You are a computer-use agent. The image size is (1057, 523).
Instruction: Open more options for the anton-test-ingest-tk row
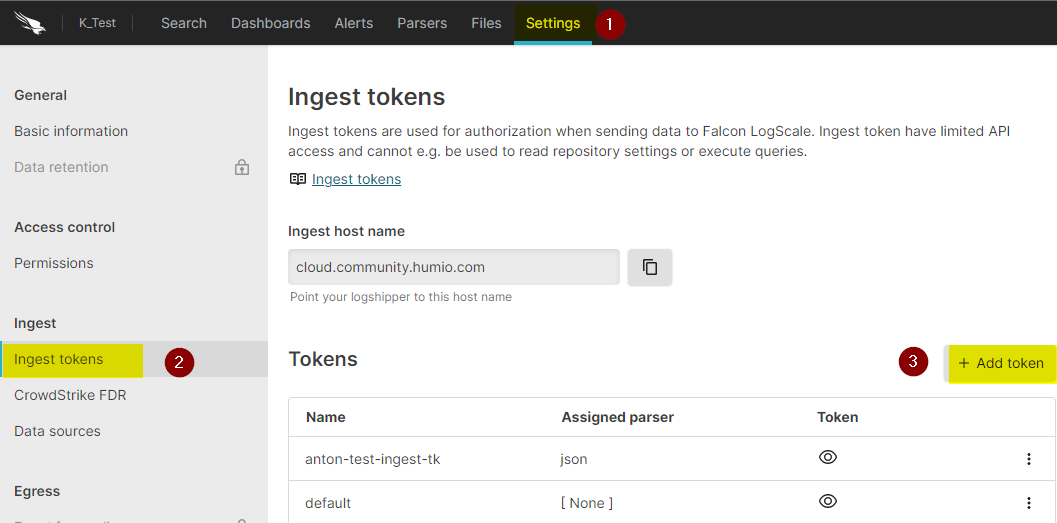pyautogui.click(x=1029, y=459)
